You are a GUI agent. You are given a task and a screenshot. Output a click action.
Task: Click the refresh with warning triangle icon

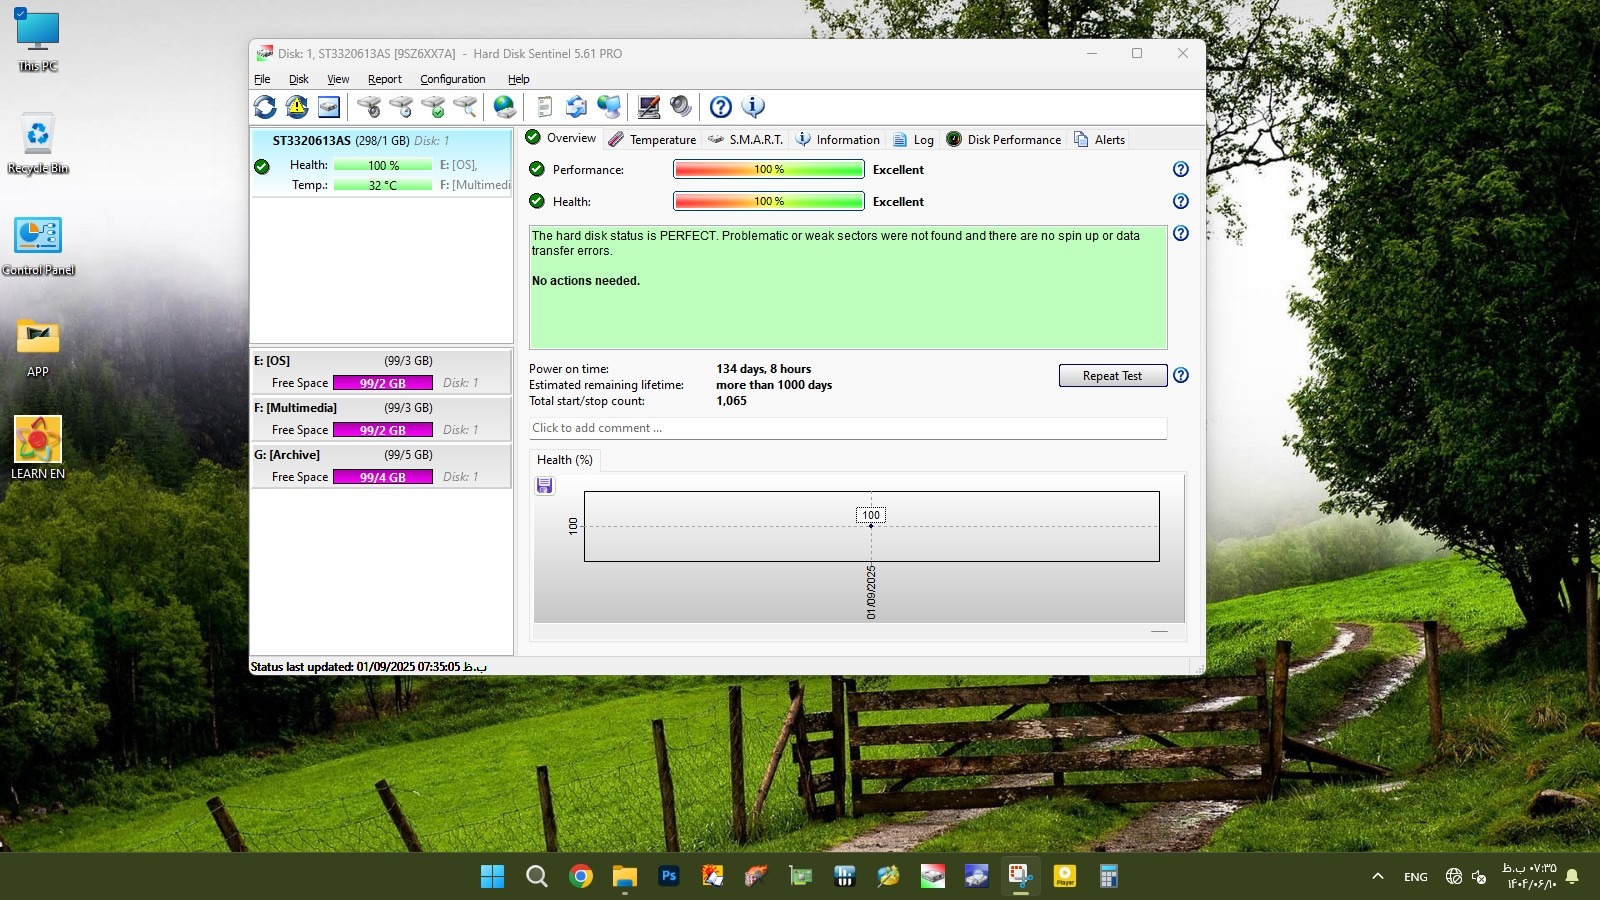pos(297,107)
